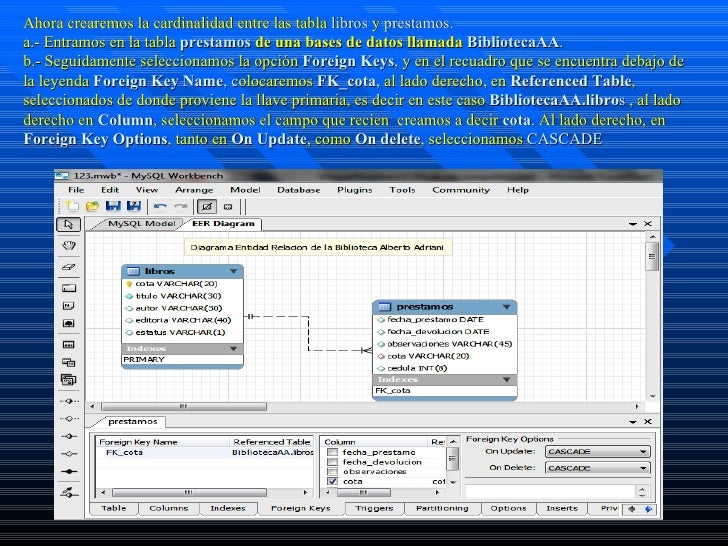This screenshot has width=728, height=546.
Task: Uncheck the cota column checkbox
Action: [x=332, y=481]
